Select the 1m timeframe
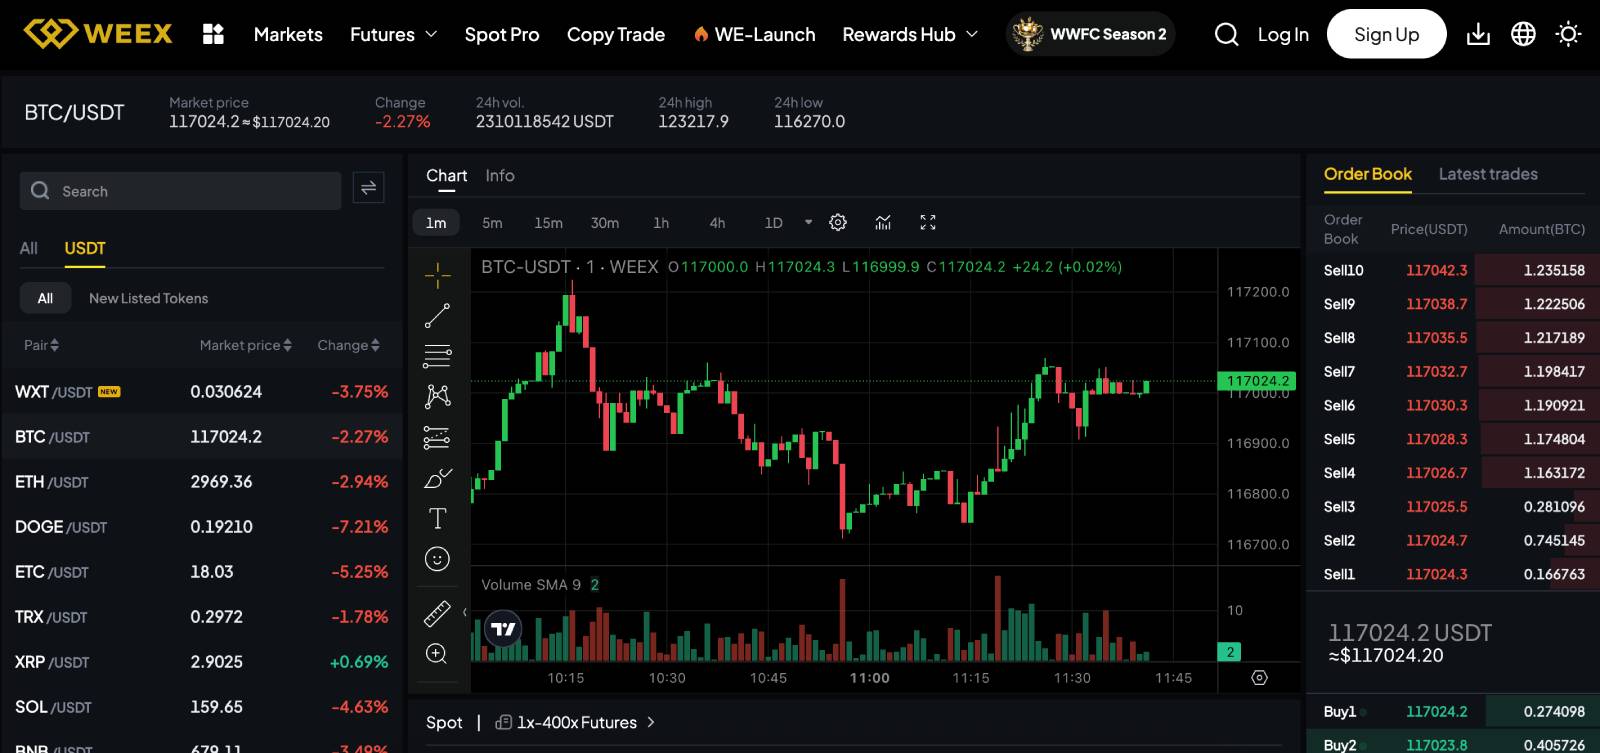The height and width of the screenshot is (753, 1600). point(436,223)
